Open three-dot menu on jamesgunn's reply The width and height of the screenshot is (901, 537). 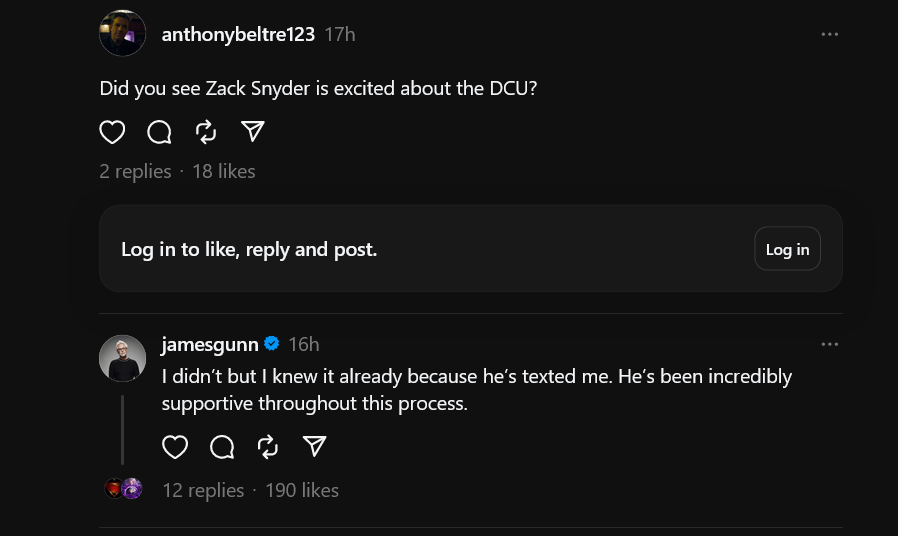[829, 344]
